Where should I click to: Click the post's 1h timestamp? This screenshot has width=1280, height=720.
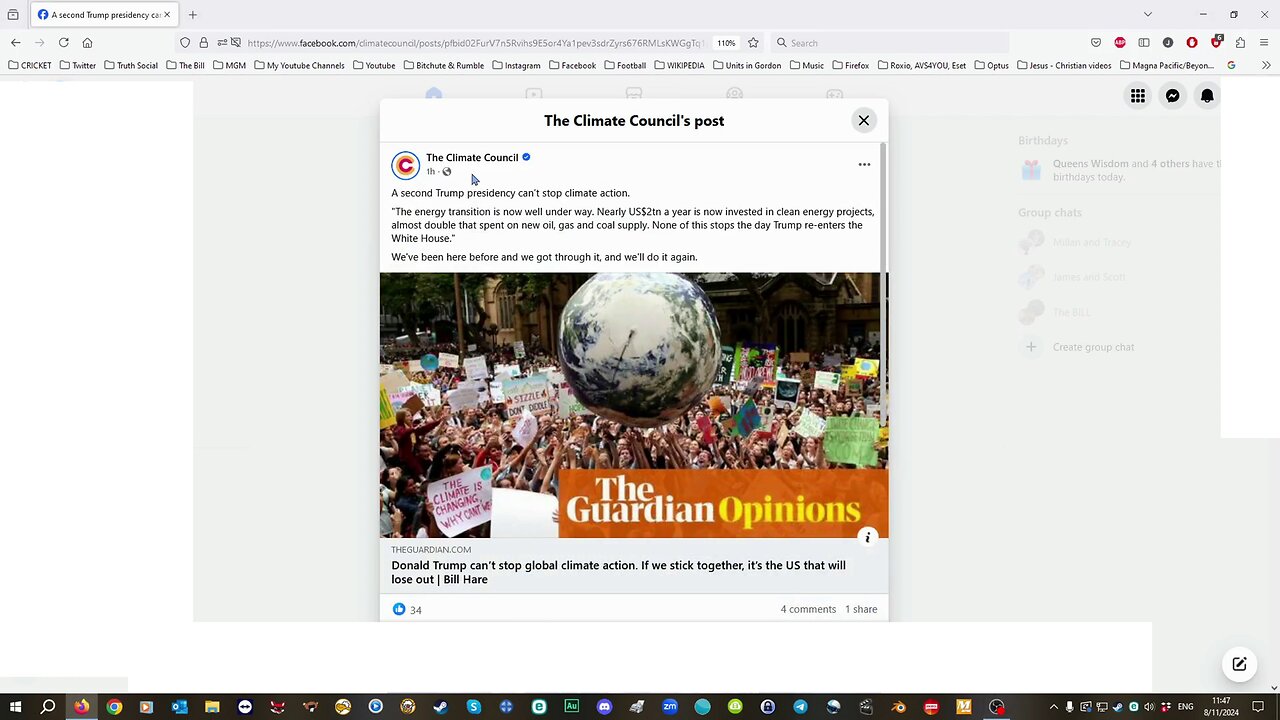(x=431, y=172)
